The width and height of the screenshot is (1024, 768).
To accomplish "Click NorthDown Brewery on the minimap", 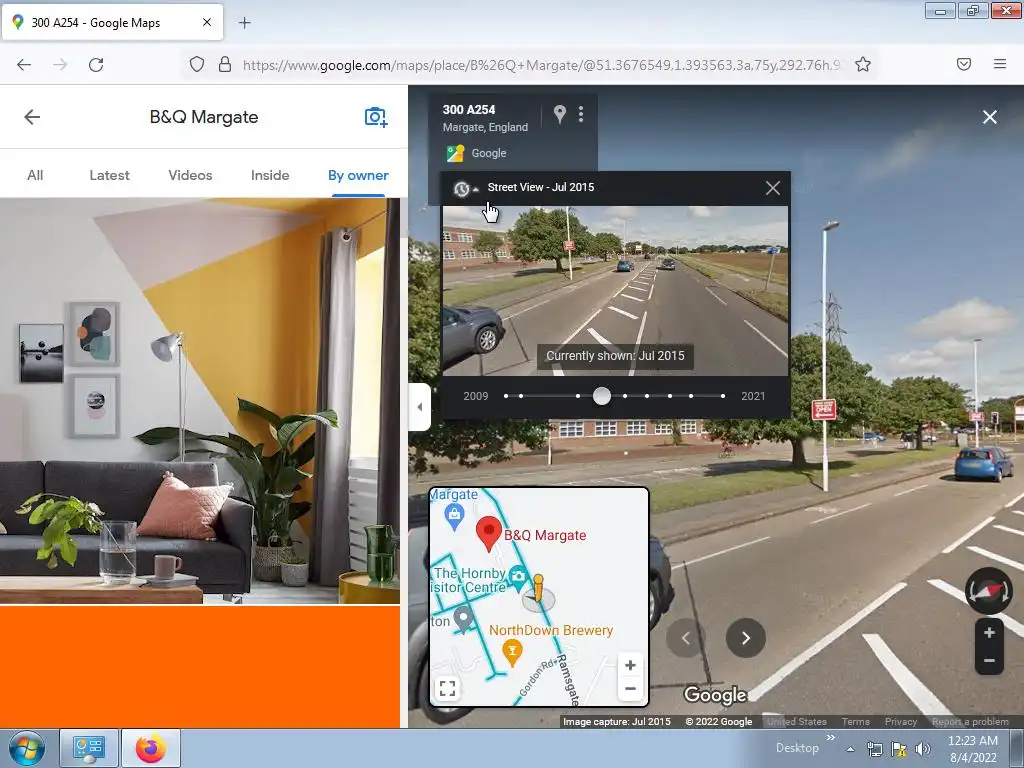I will pos(551,630).
